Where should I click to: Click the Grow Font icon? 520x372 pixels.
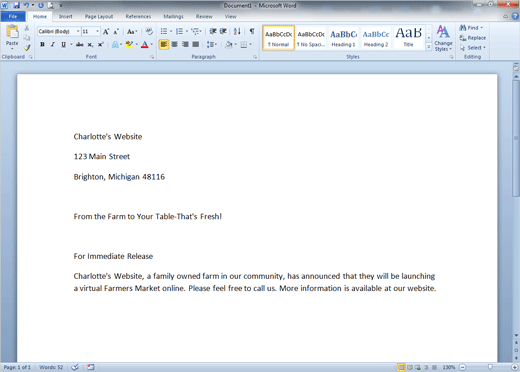(106, 32)
